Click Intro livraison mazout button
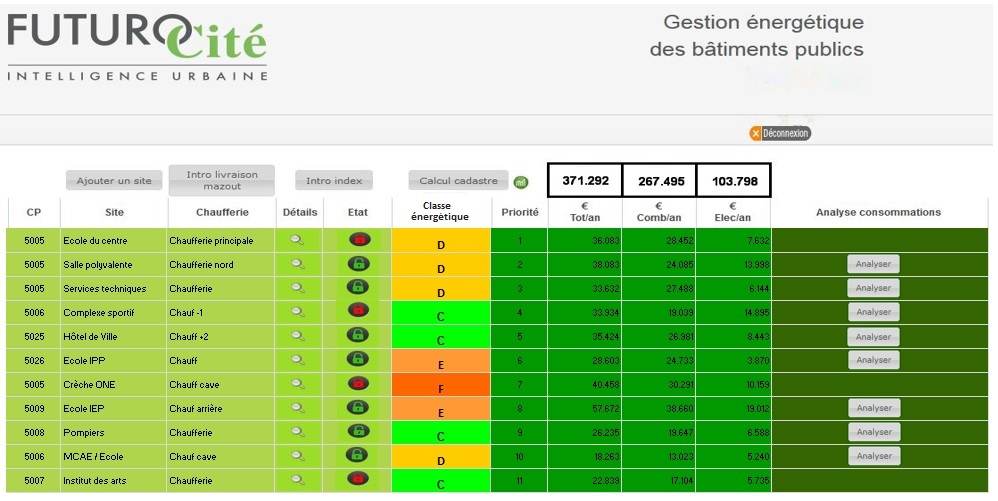The width and height of the screenshot is (998, 501). point(221,180)
